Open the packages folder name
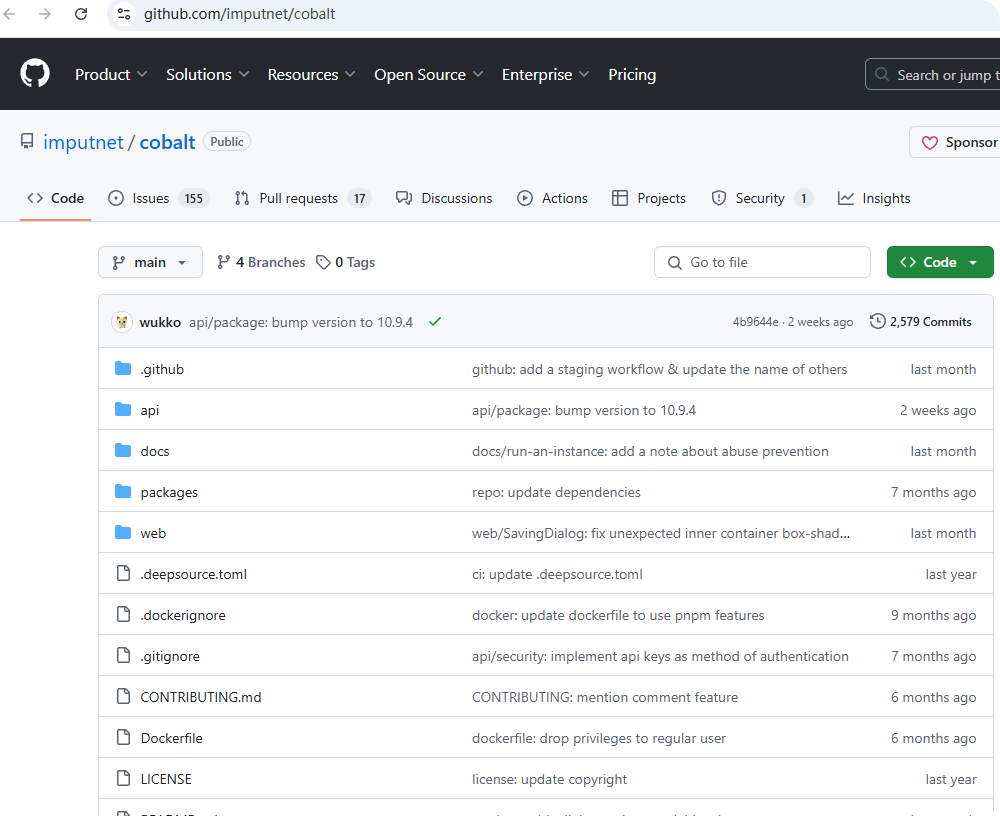The width and height of the screenshot is (1000, 816). 169,492
